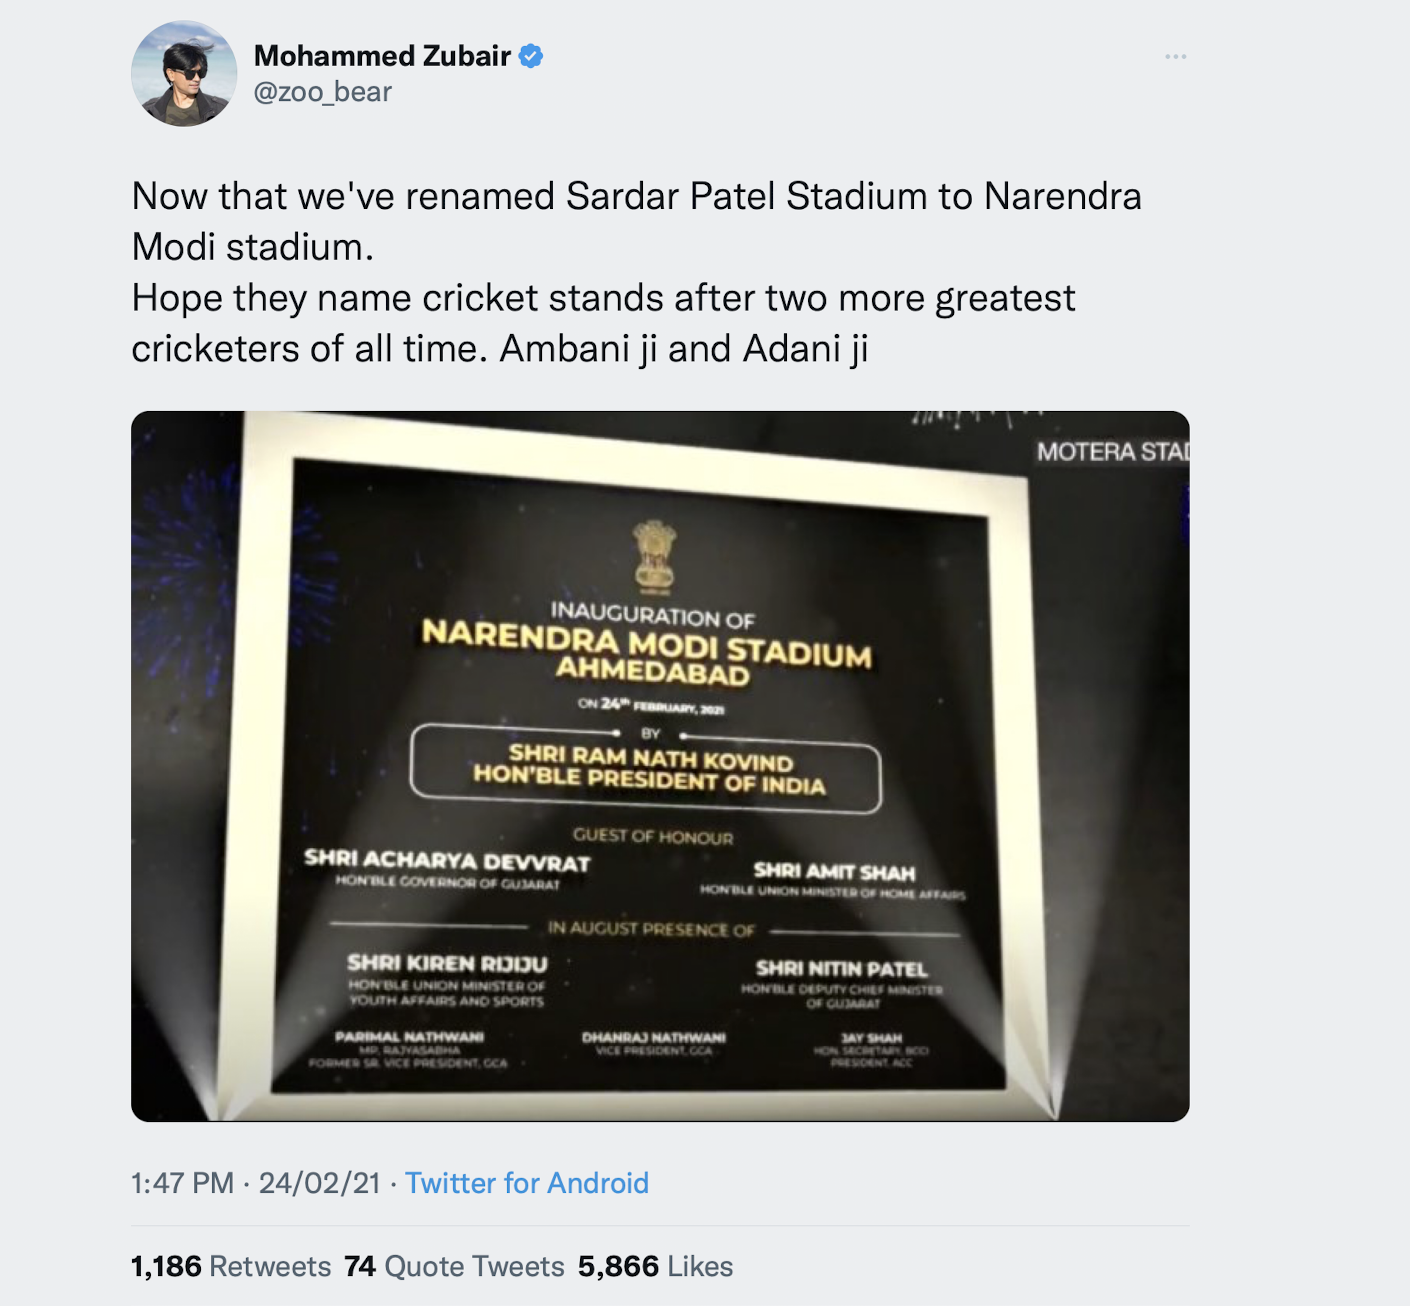
Task: Click Shri Kiren Rijiju's name on the plaque
Action: point(447,963)
